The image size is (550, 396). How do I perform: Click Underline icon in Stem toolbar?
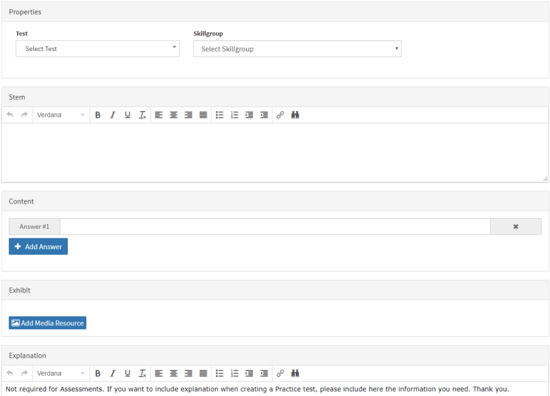coord(127,115)
